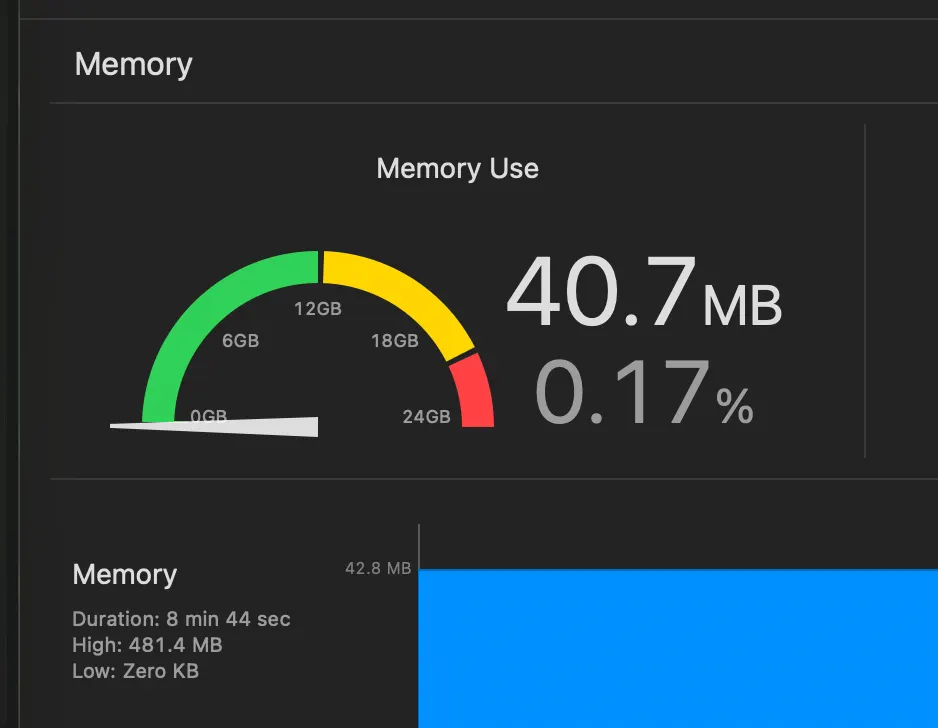Image resolution: width=938 pixels, height=728 pixels.
Task: Click the lower Memory graph heading
Action: 124,575
